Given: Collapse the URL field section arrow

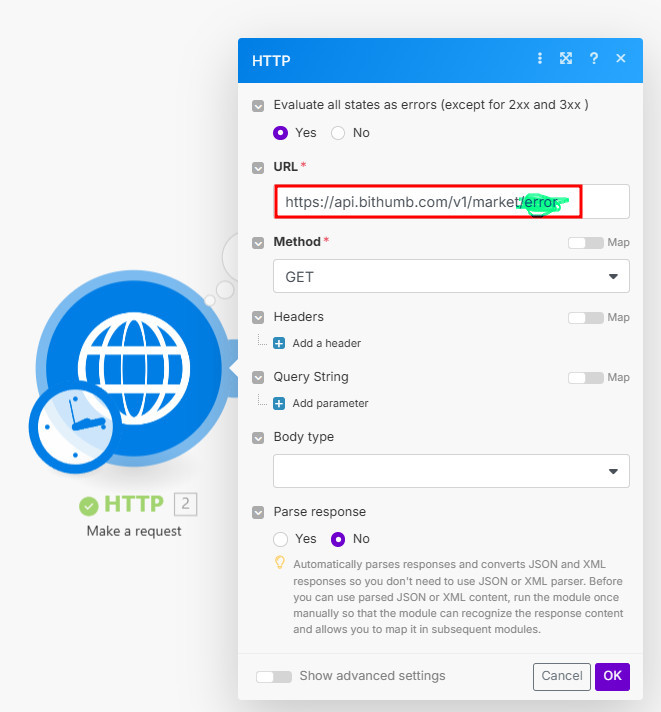Looking at the screenshot, I should click(259, 167).
